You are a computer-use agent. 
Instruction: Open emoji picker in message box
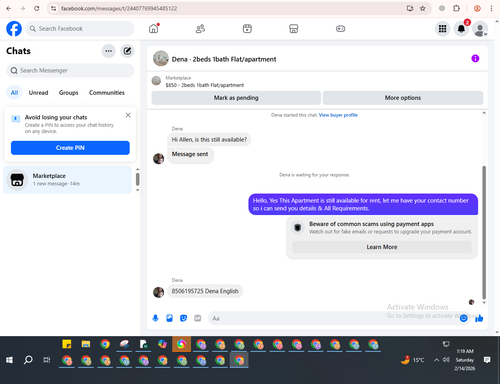pyautogui.click(x=463, y=318)
